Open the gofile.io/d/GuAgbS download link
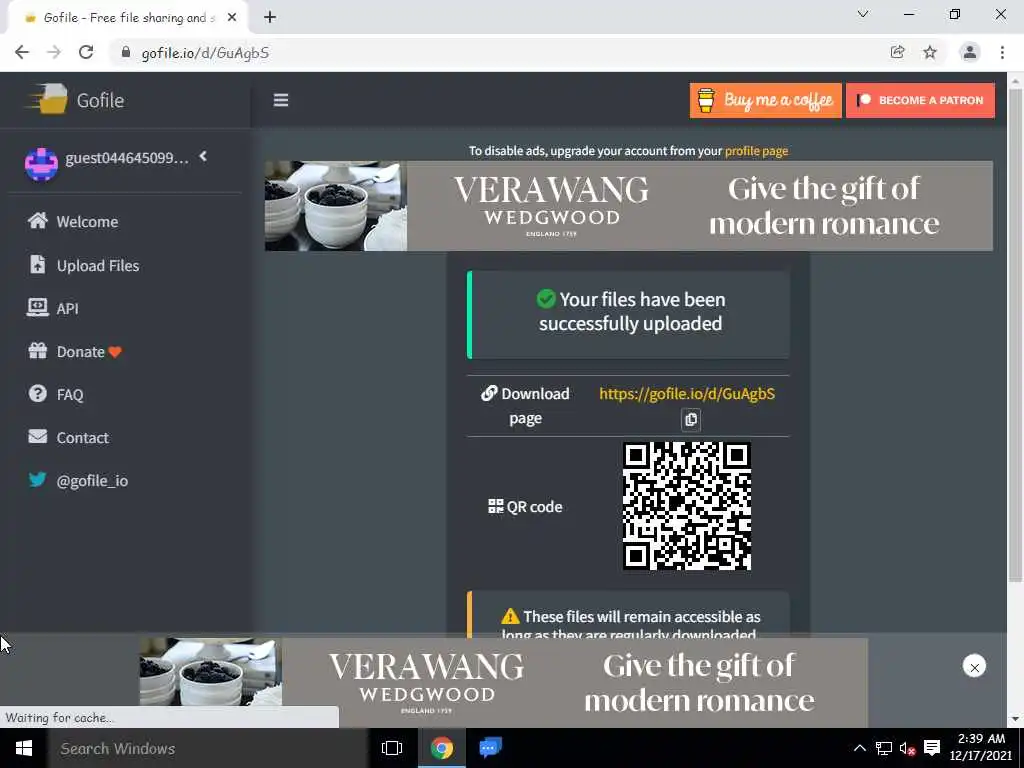 (x=687, y=394)
